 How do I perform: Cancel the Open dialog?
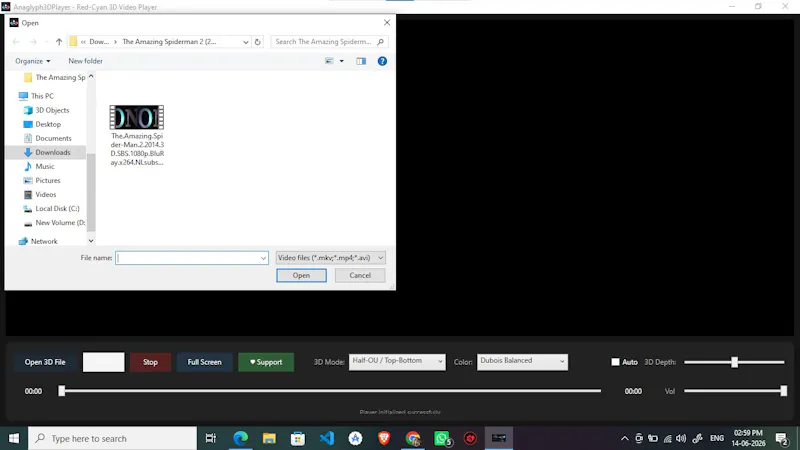pyautogui.click(x=360, y=276)
